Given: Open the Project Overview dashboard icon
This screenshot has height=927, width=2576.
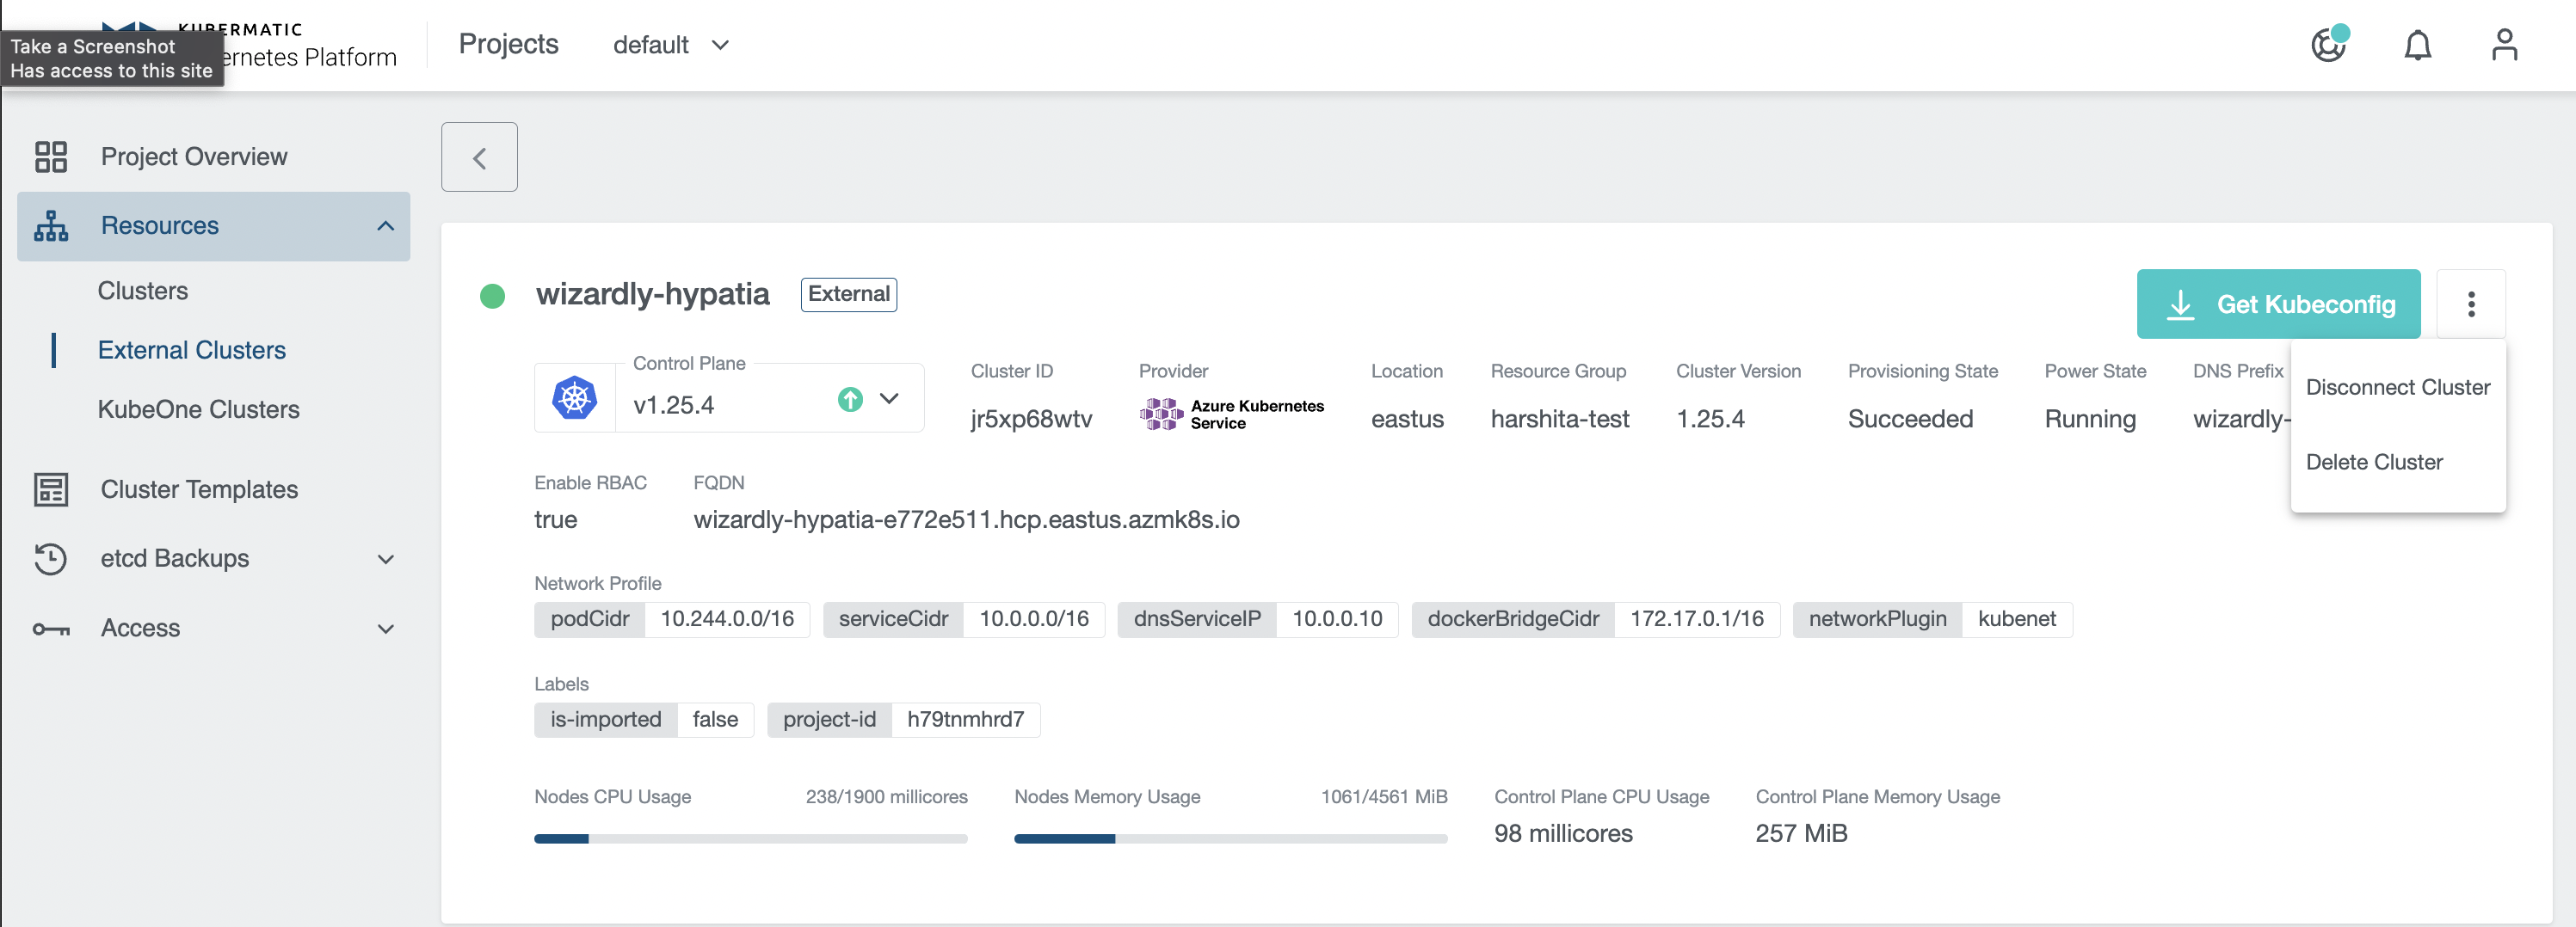Looking at the screenshot, I should [50, 156].
